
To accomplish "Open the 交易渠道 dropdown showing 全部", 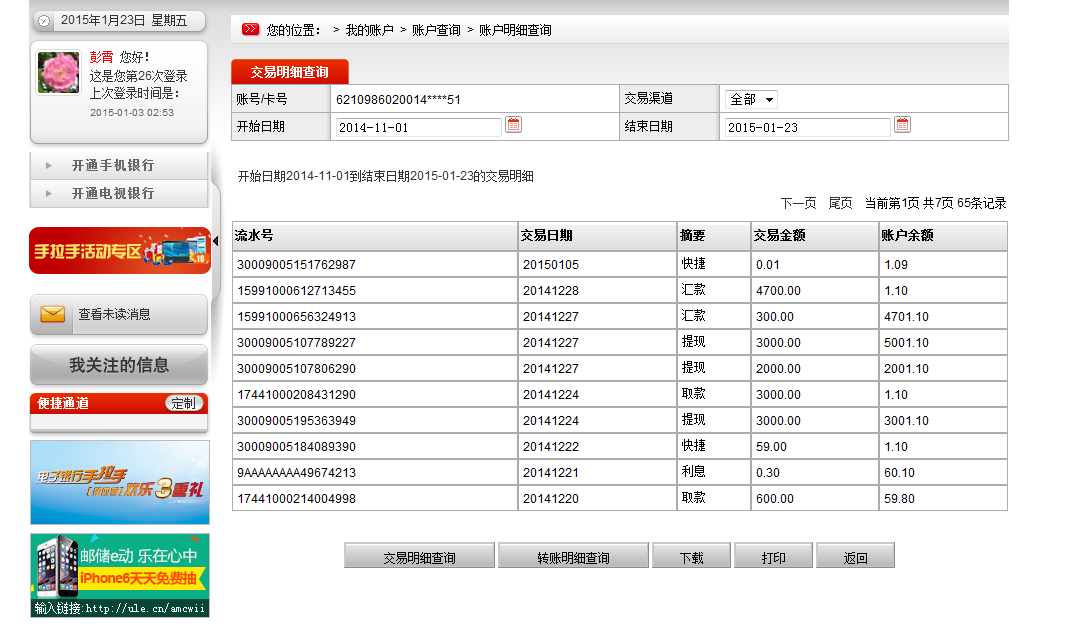I will tap(751, 99).
